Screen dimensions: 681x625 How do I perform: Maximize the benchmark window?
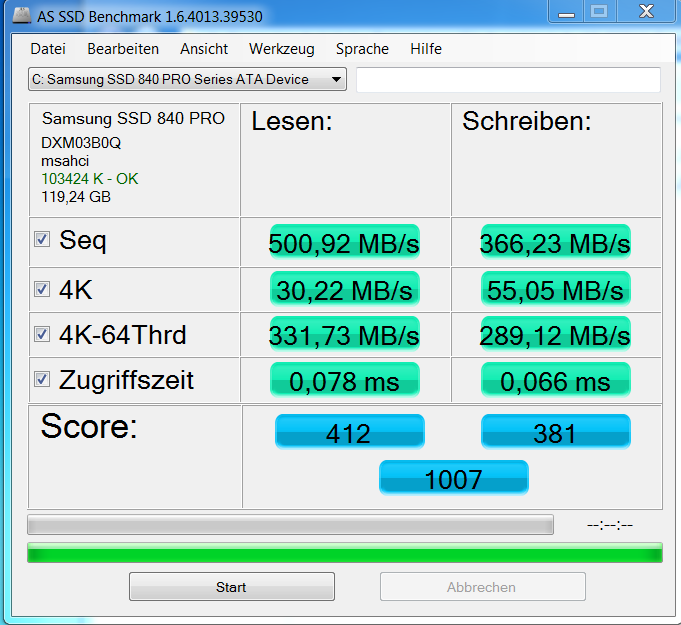tap(599, 12)
